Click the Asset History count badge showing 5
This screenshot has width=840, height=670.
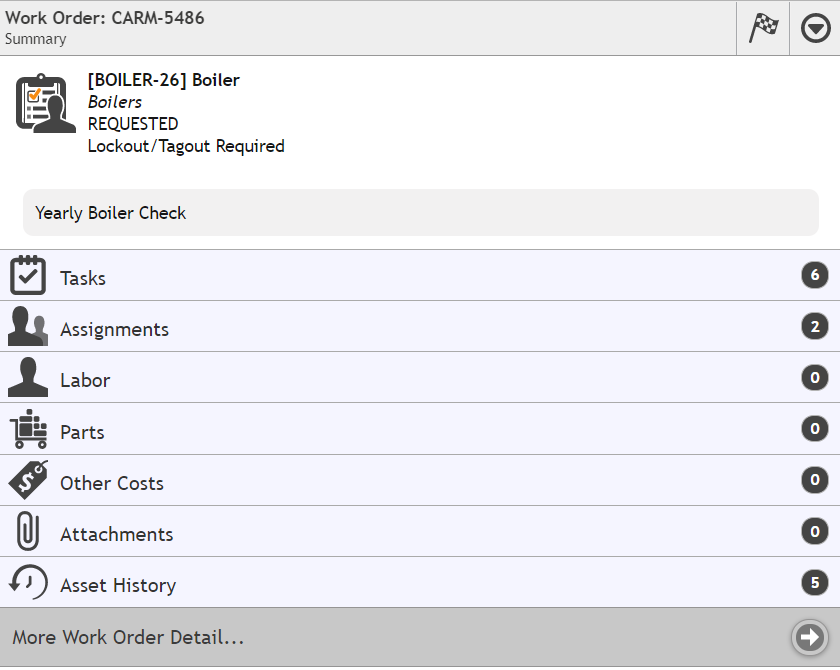(x=815, y=582)
